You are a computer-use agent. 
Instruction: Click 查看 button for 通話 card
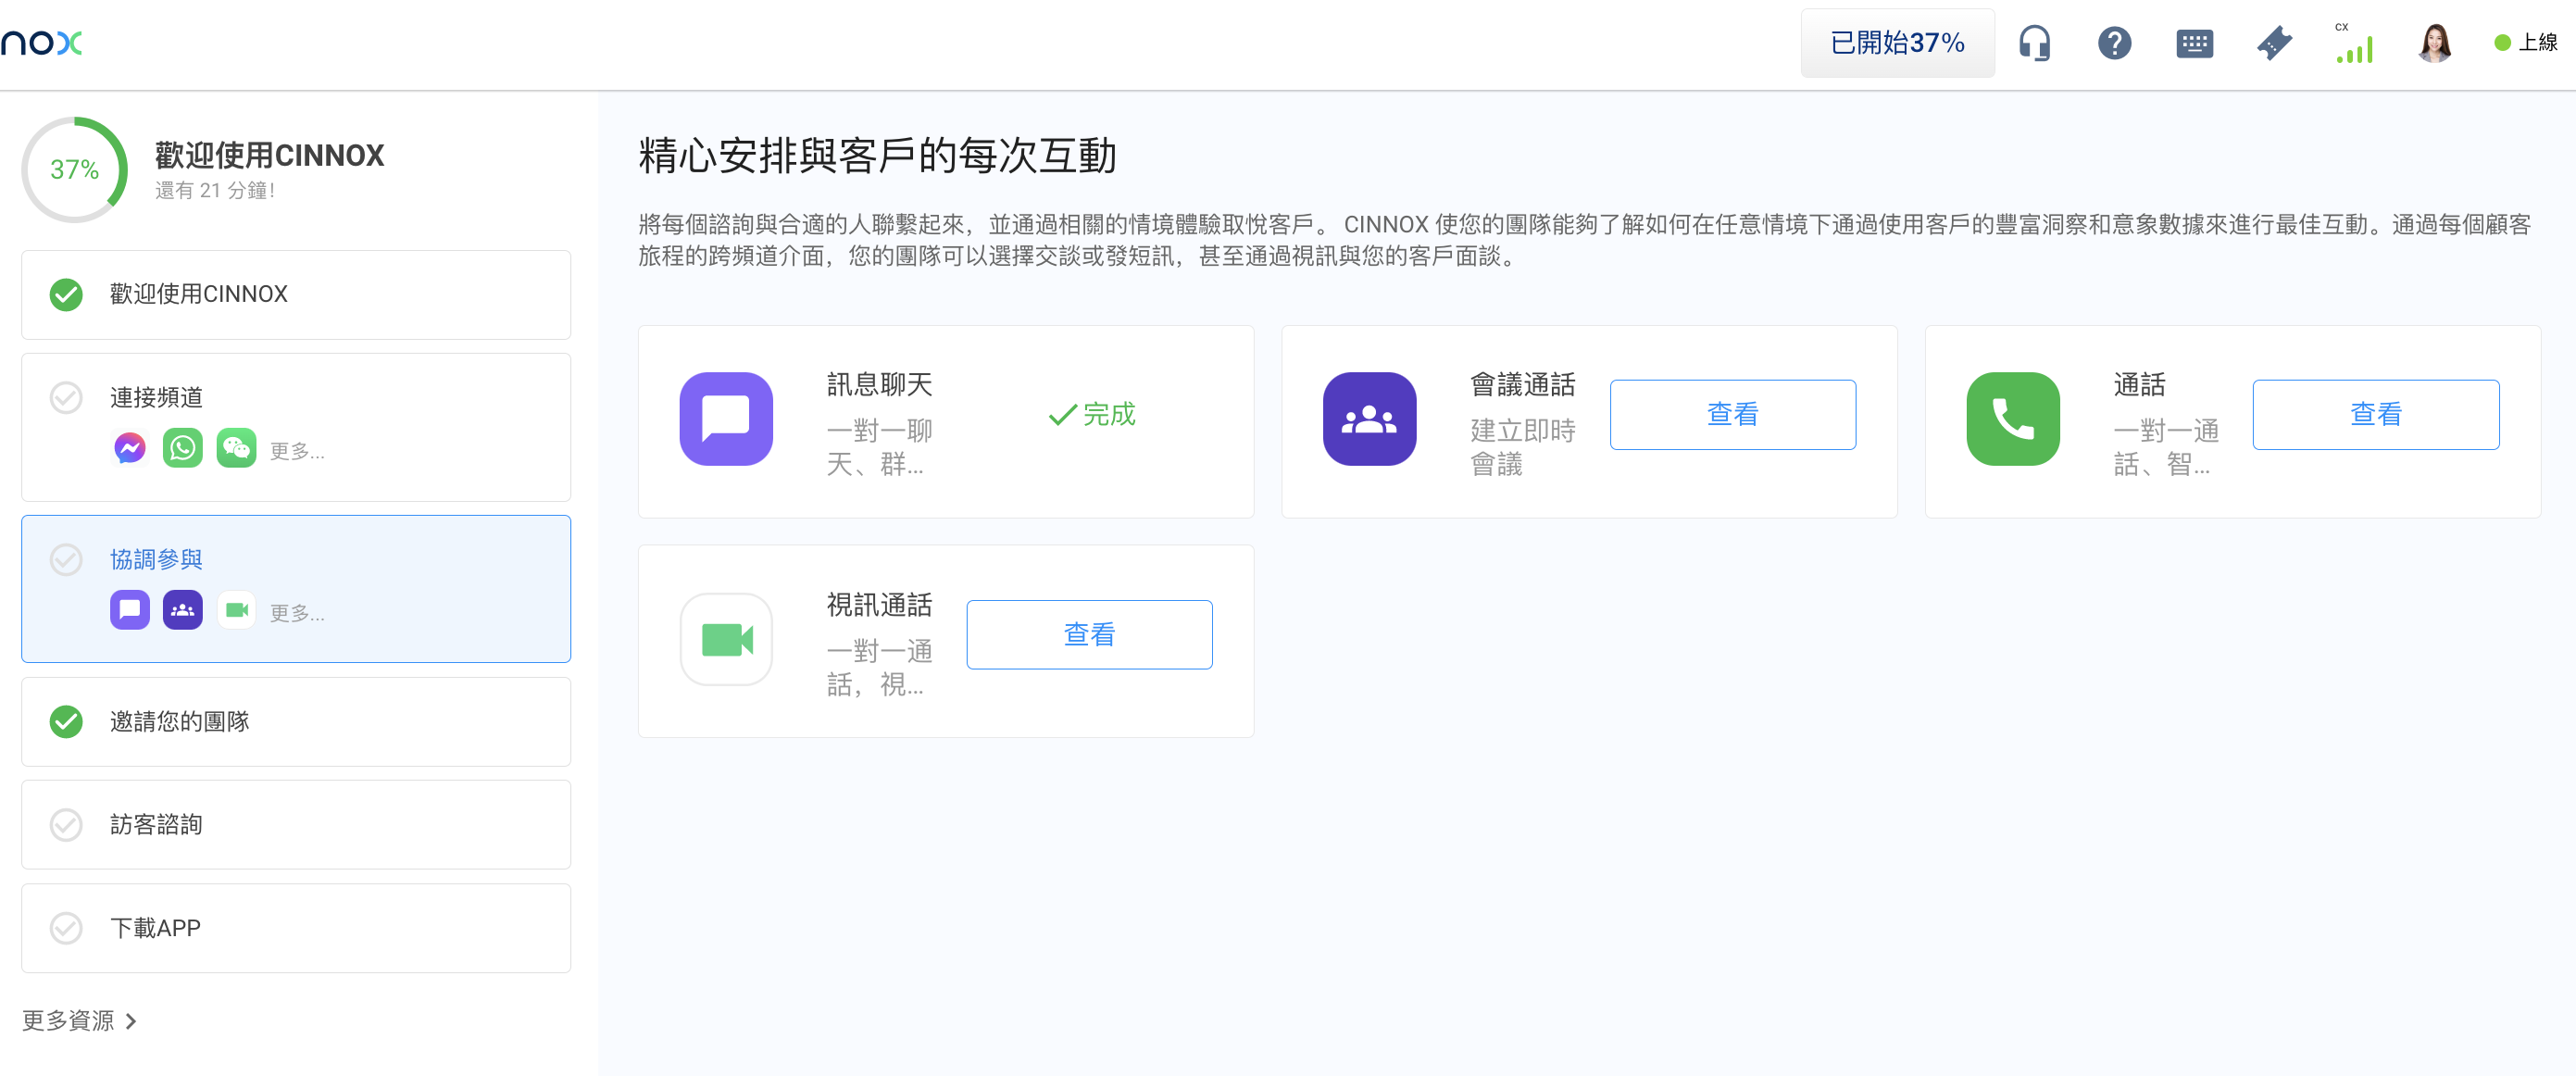click(x=2375, y=414)
